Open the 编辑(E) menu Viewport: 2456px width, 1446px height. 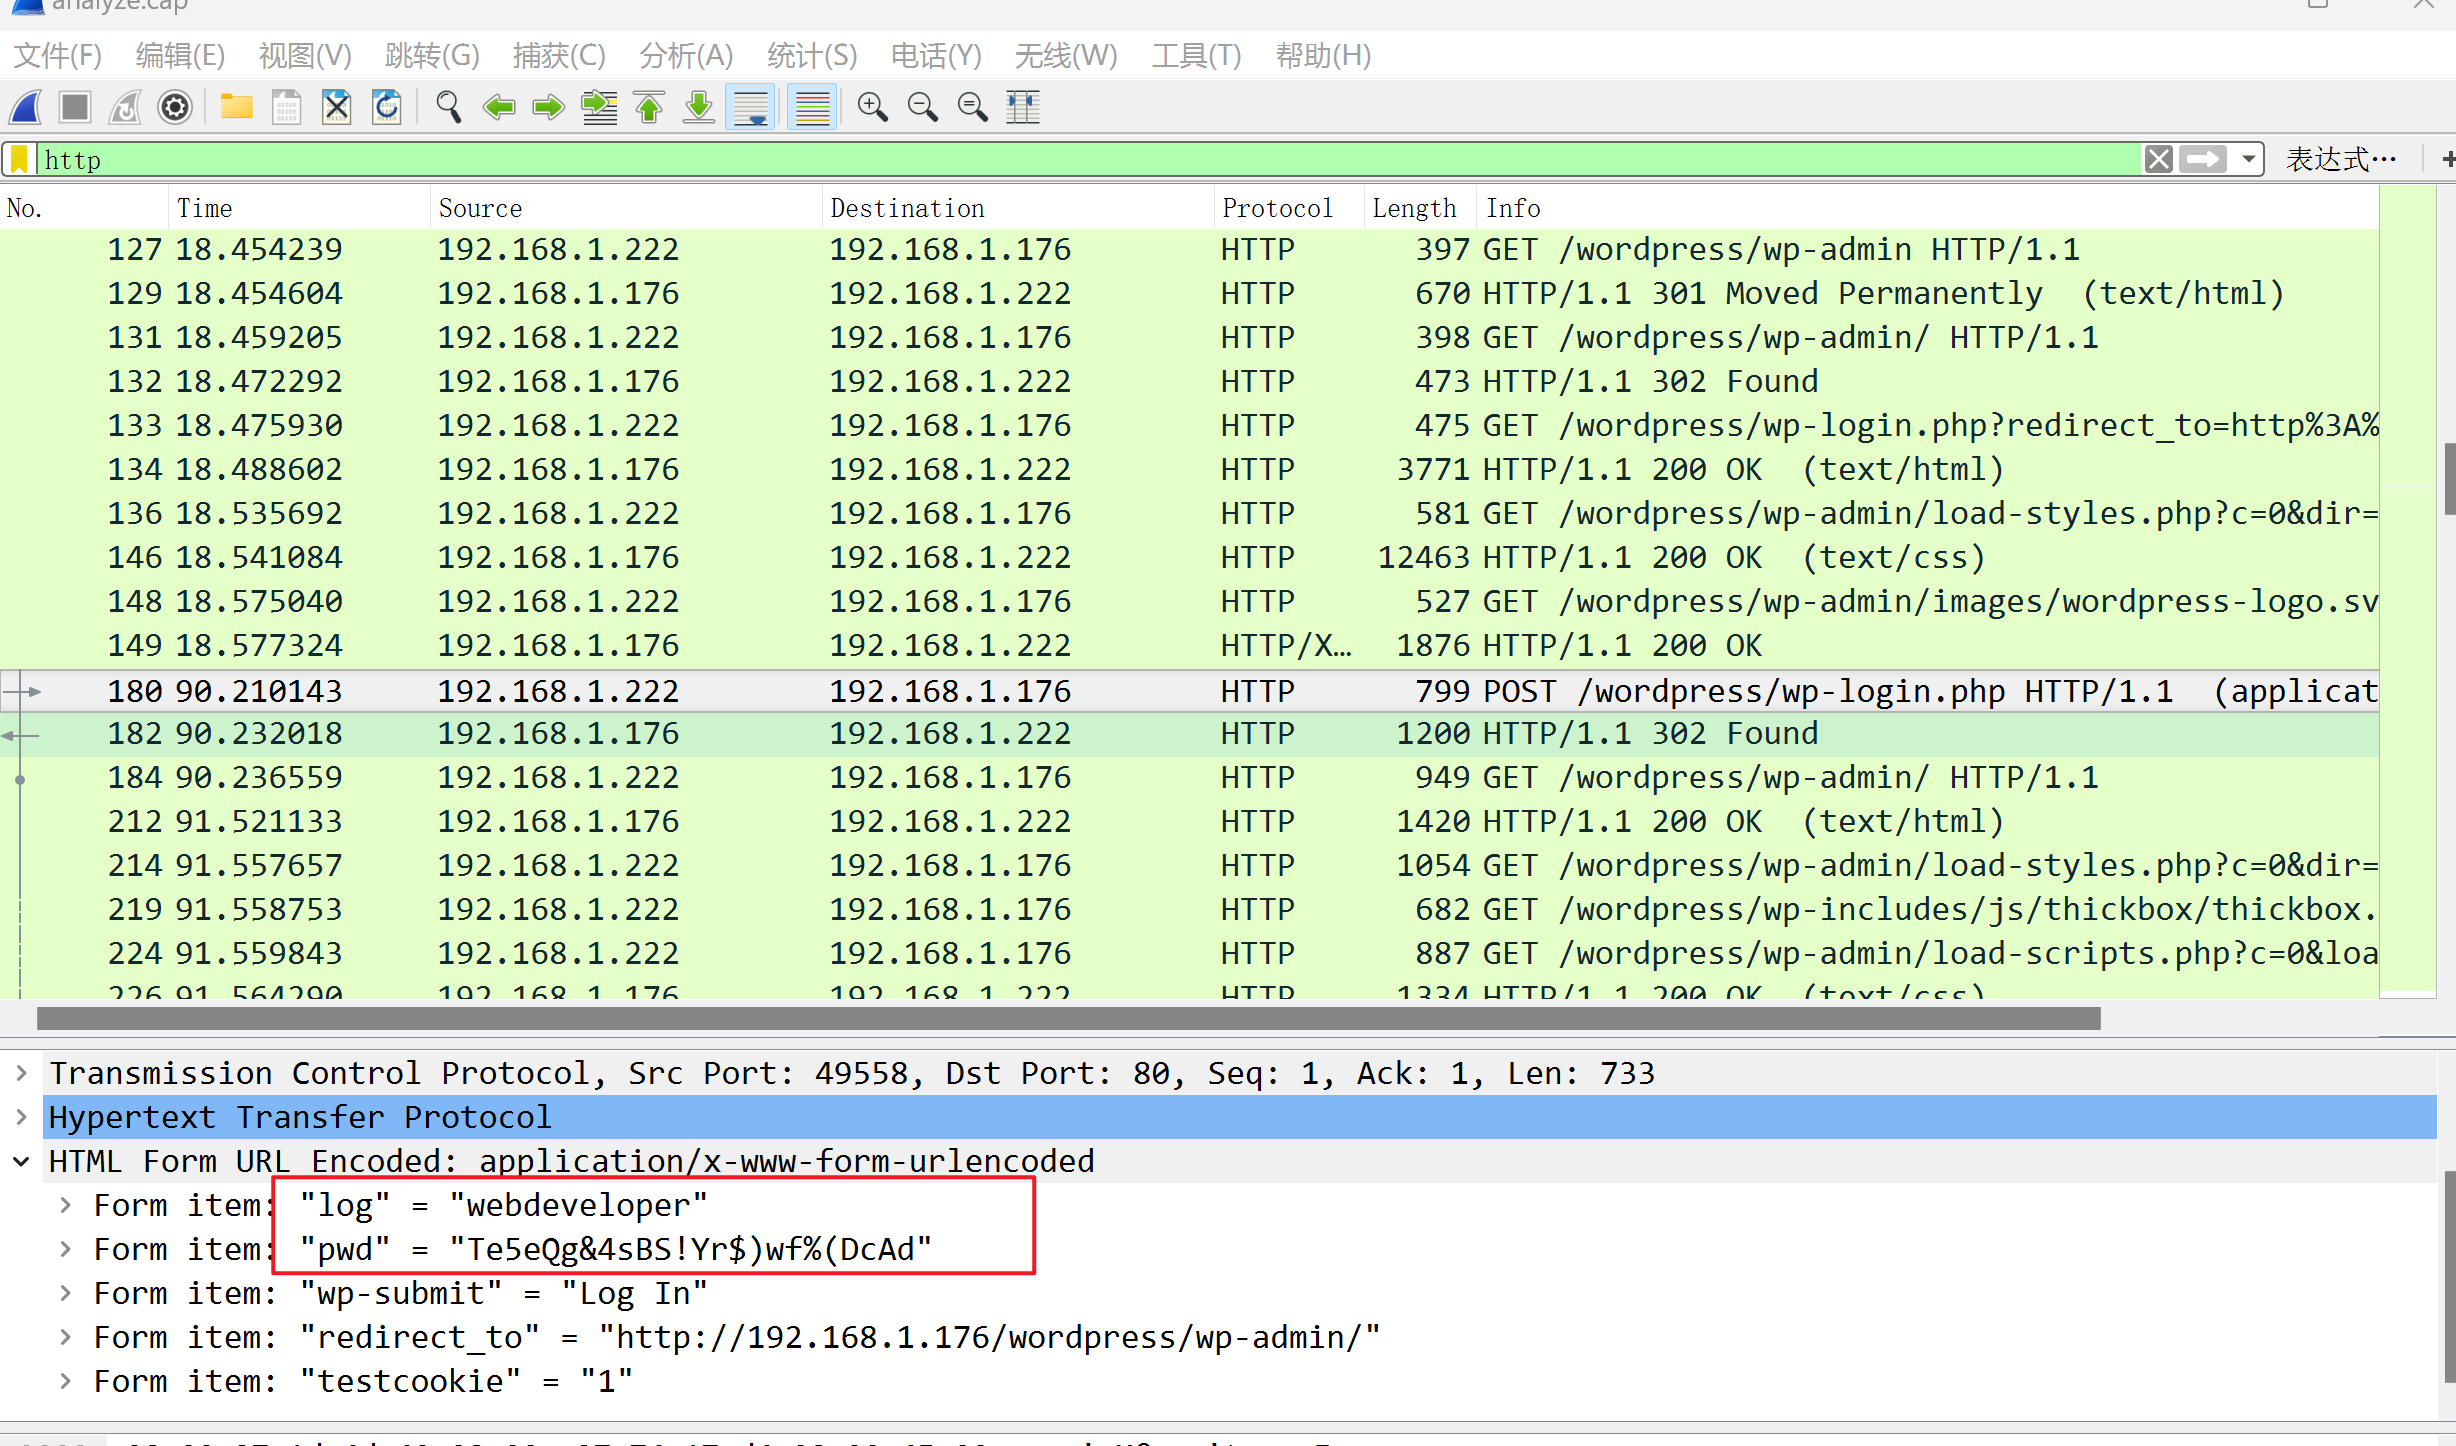coord(180,56)
